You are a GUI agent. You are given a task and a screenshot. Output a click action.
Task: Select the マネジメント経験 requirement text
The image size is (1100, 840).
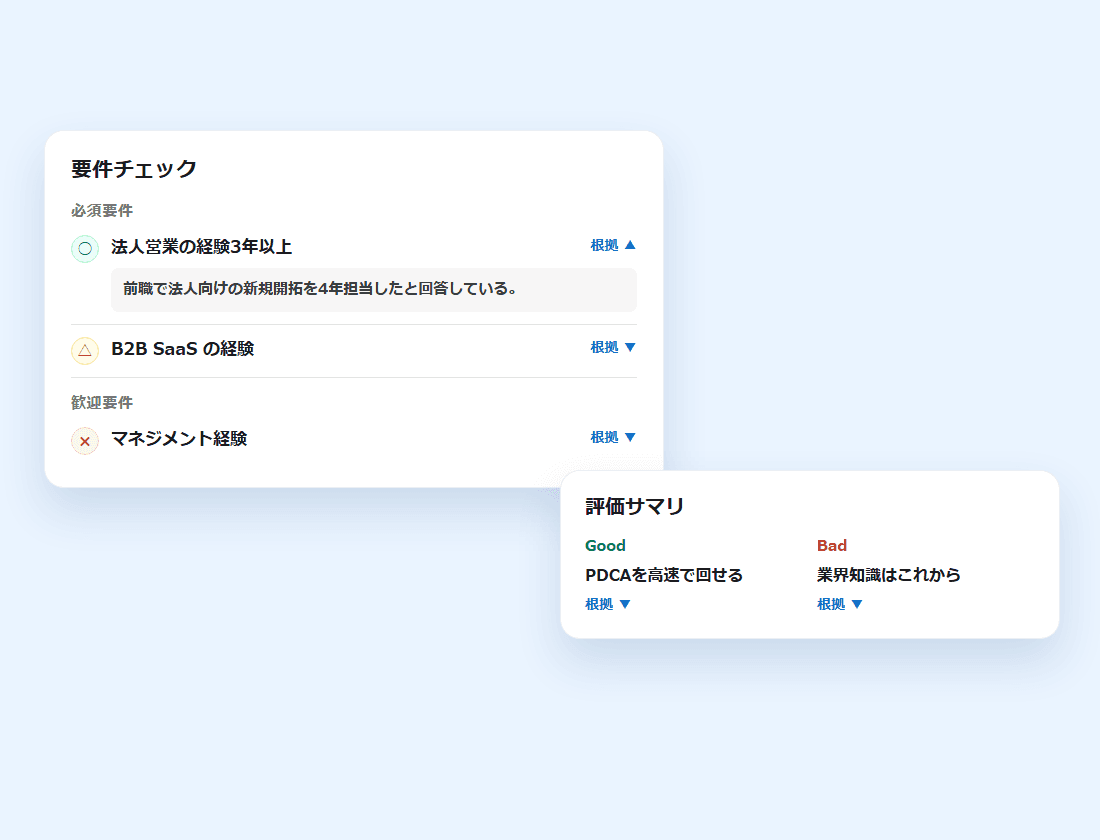(x=179, y=439)
